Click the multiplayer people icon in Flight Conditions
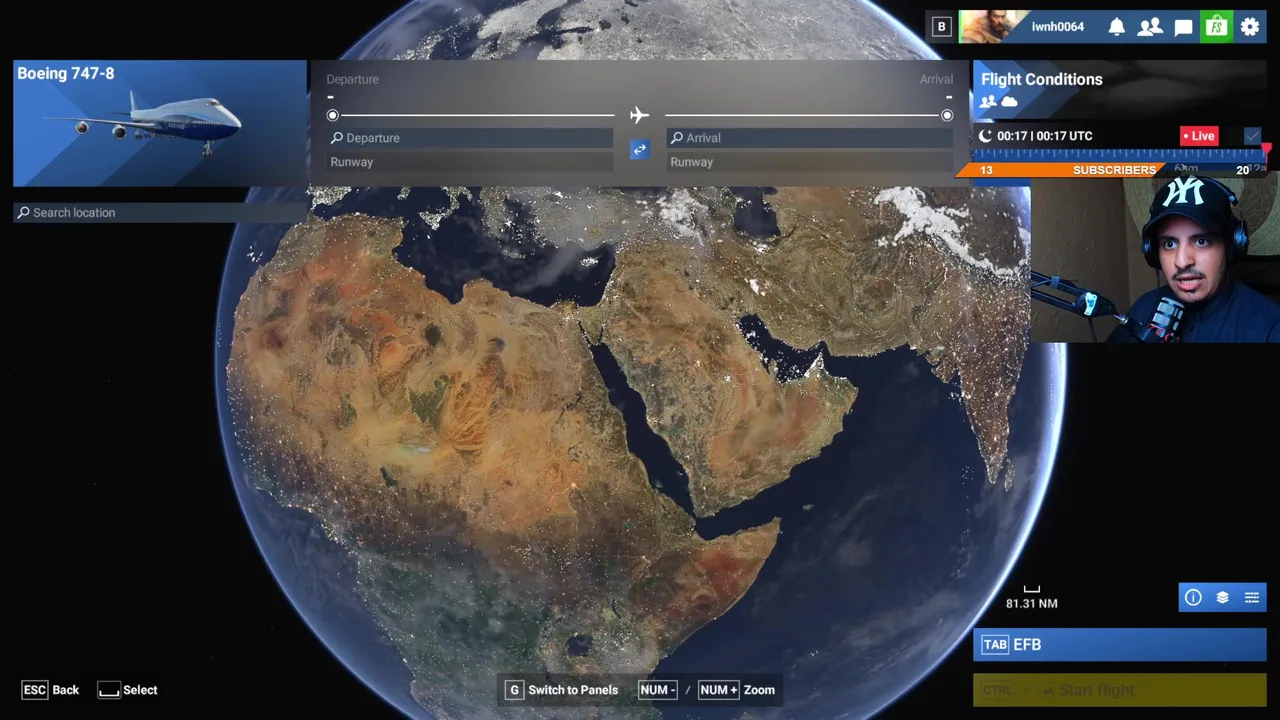The width and height of the screenshot is (1280, 720). pyautogui.click(x=988, y=102)
